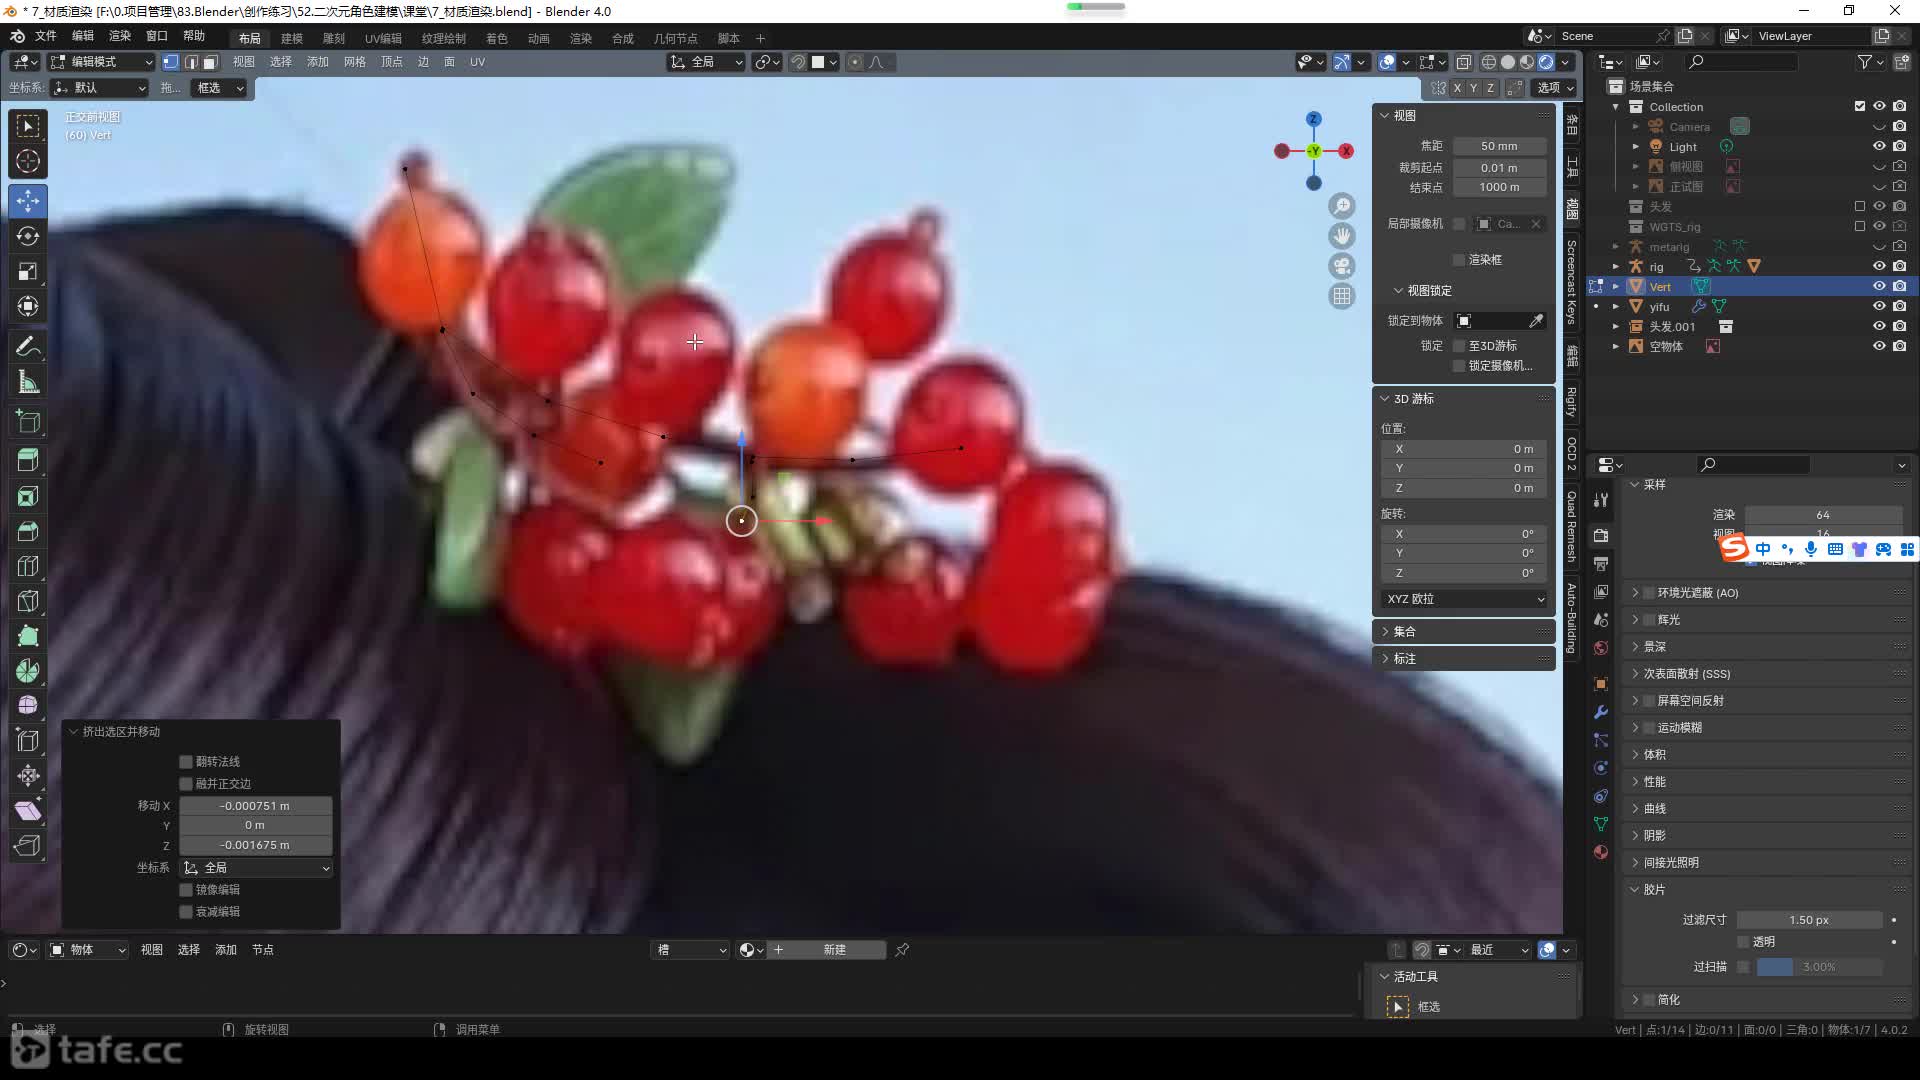Image resolution: width=1920 pixels, height=1080 pixels.
Task: Select the Shear tool
Action: (28, 810)
